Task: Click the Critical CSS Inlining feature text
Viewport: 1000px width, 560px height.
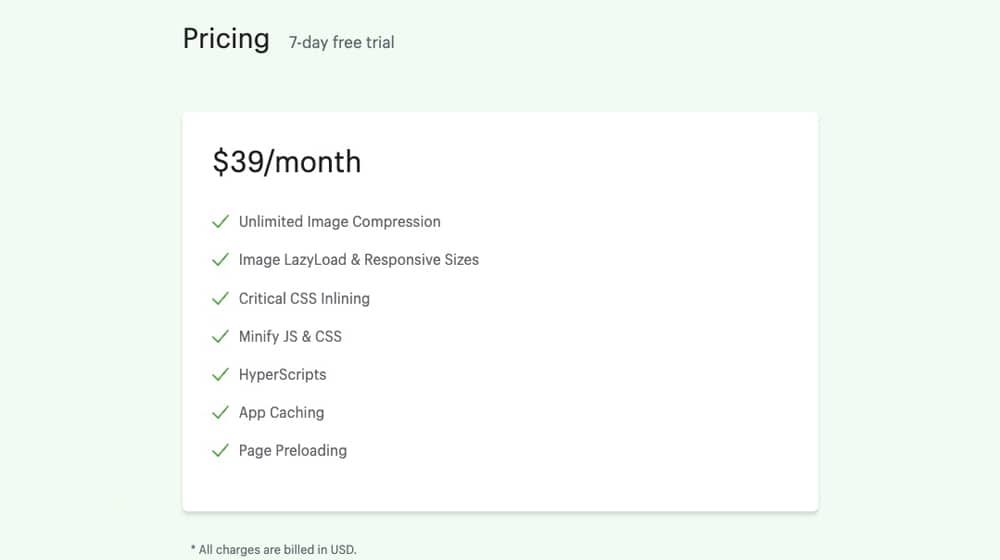Action: click(x=304, y=298)
